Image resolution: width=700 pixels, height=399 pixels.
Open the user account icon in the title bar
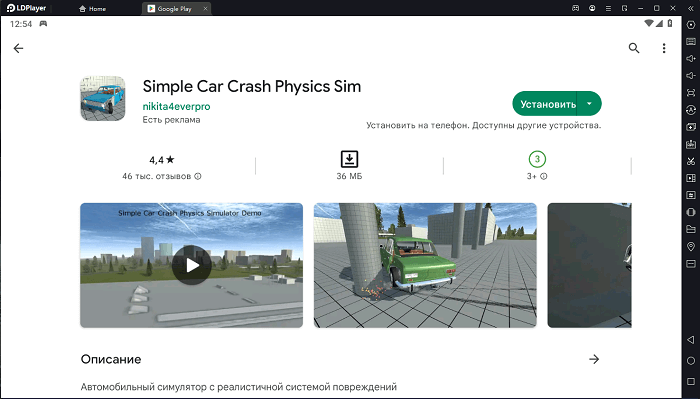[592, 8]
